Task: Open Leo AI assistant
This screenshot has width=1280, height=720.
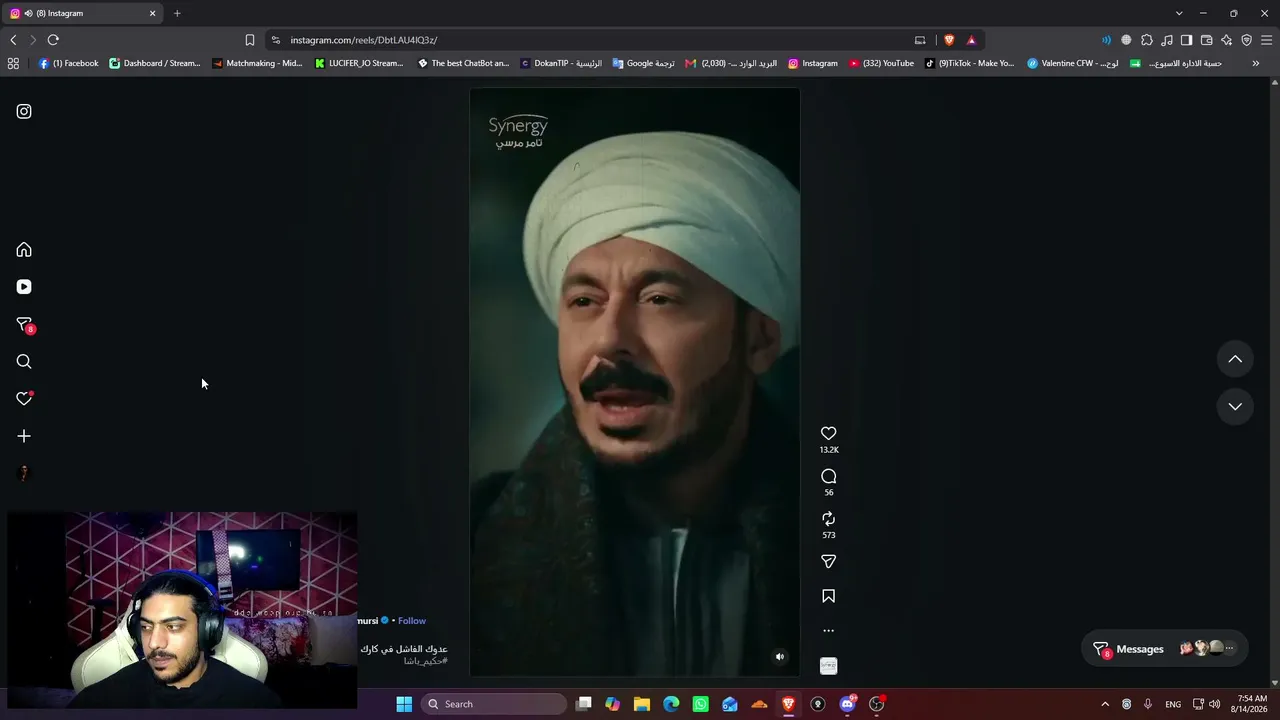Action: (x=1226, y=40)
